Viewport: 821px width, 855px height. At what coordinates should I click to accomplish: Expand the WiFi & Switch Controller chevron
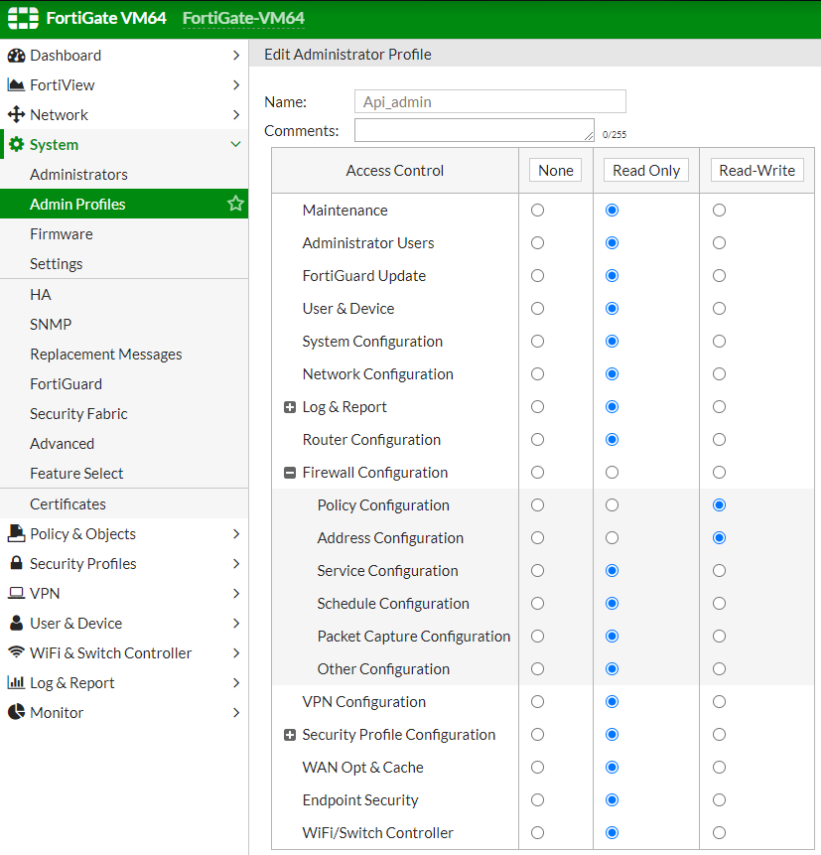pyautogui.click(x=236, y=653)
